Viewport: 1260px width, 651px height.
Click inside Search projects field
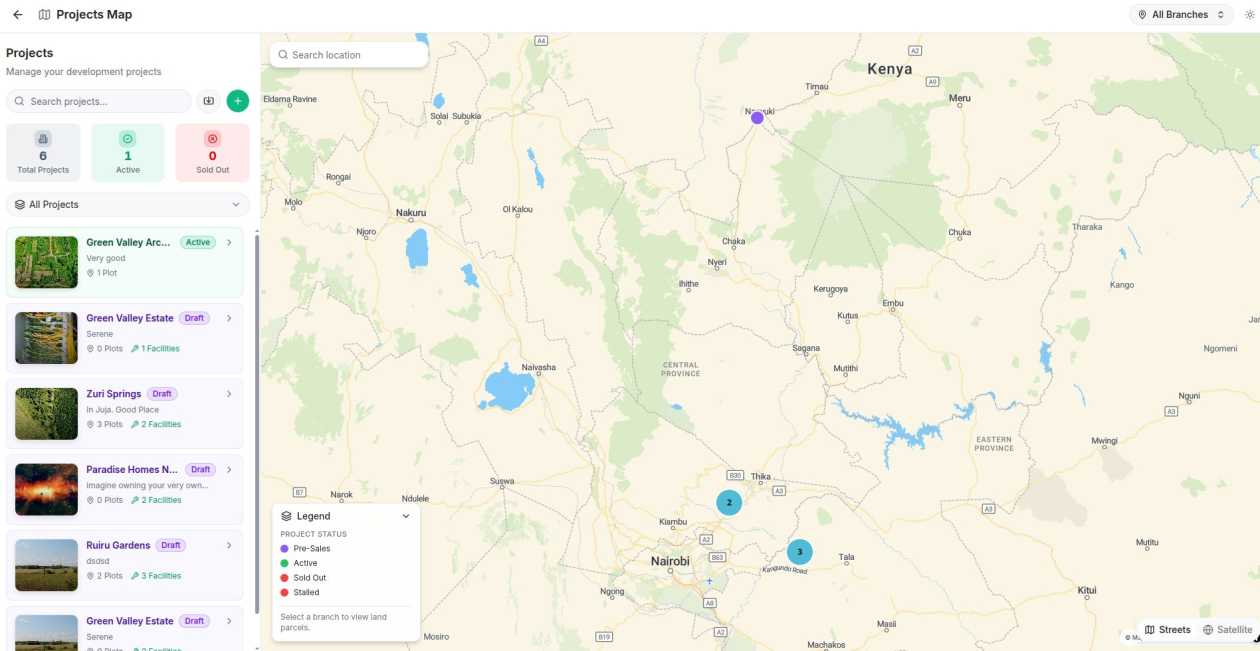pos(99,101)
